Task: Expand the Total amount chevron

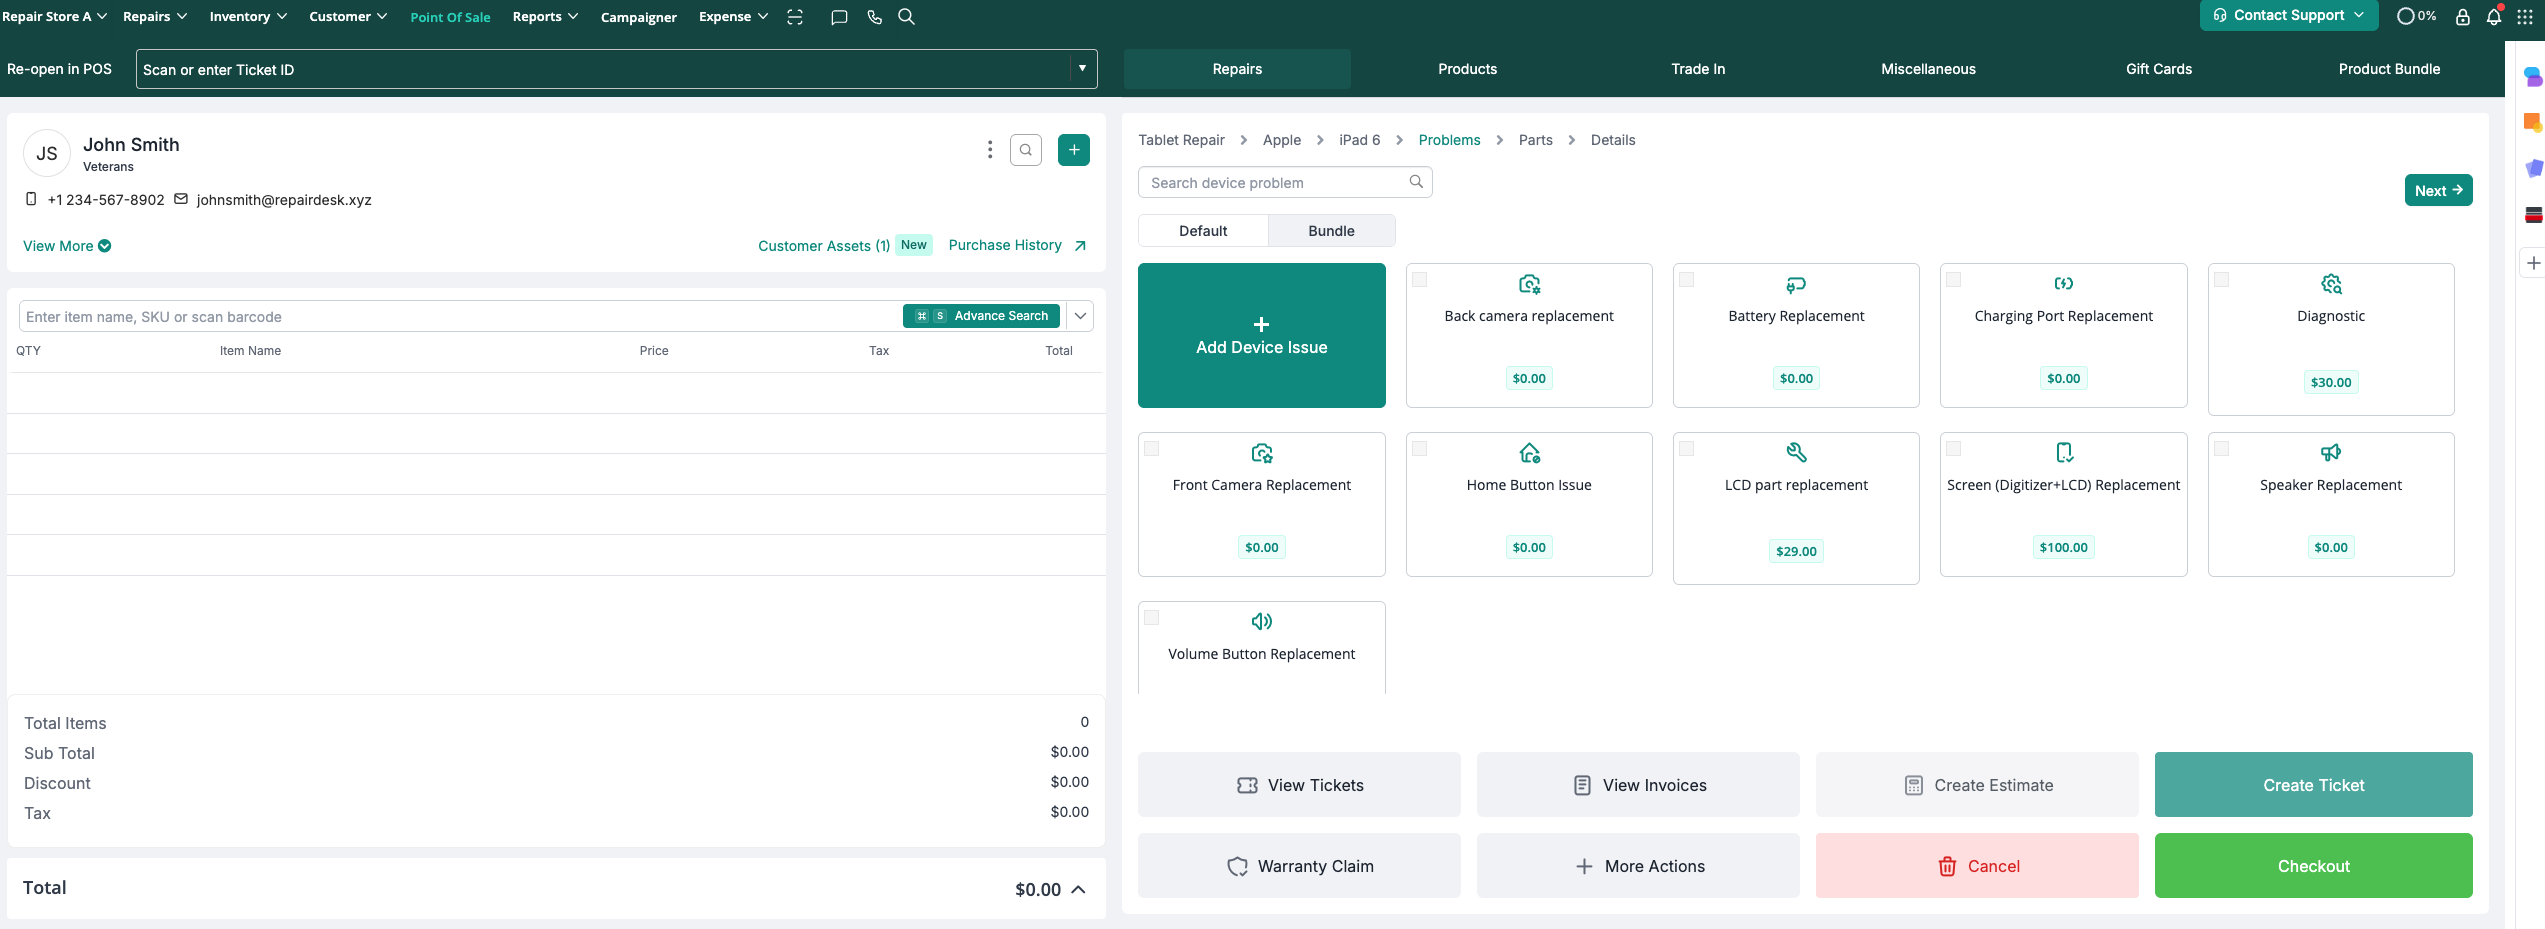Action: [1079, 889]
